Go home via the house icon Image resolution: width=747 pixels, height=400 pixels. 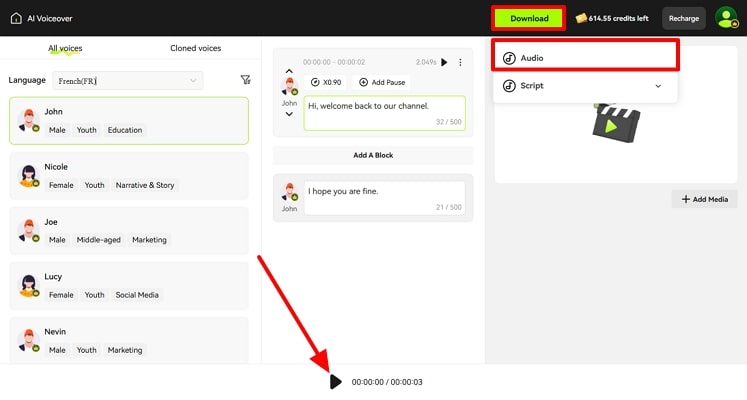tap(16, 19)
